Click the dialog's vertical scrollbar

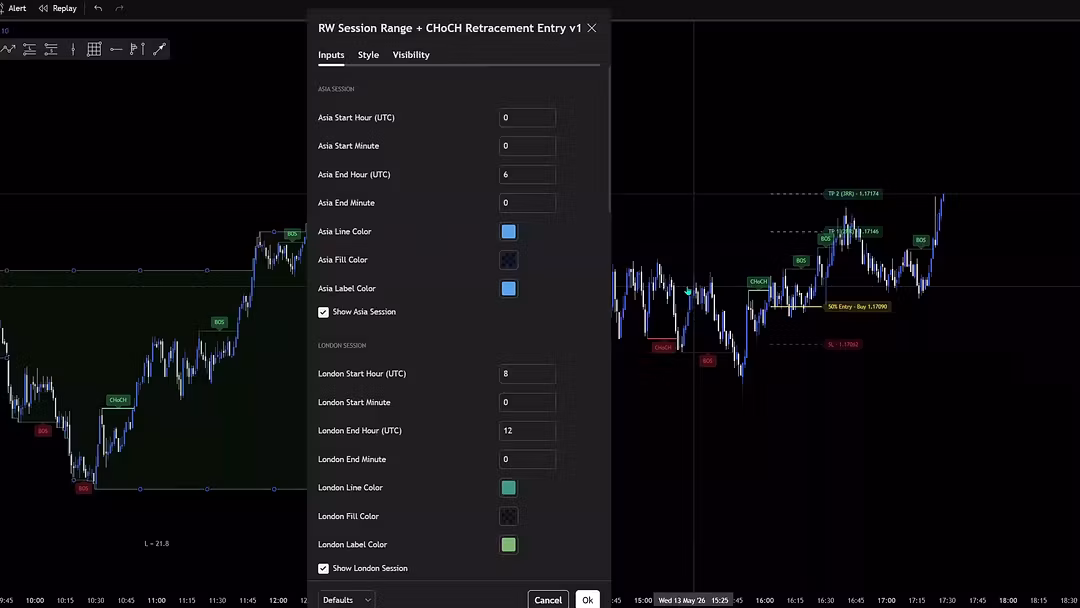pyautogui.click(x=609, y=140)
